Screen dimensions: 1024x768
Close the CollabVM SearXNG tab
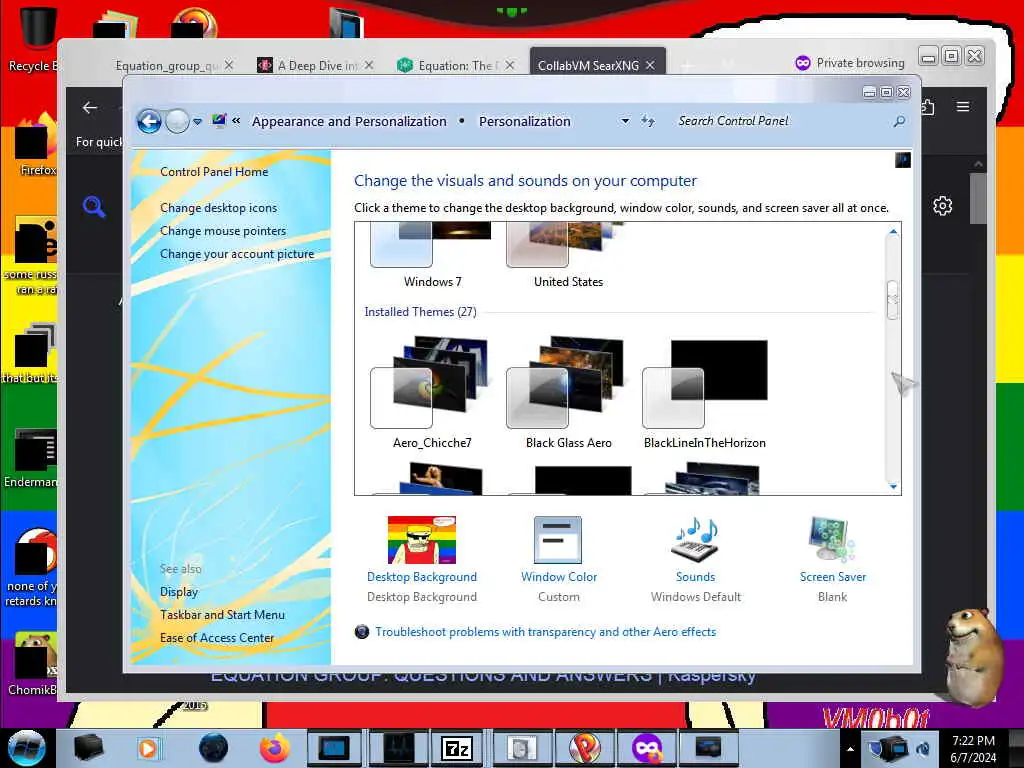click(x=650, y=65)
